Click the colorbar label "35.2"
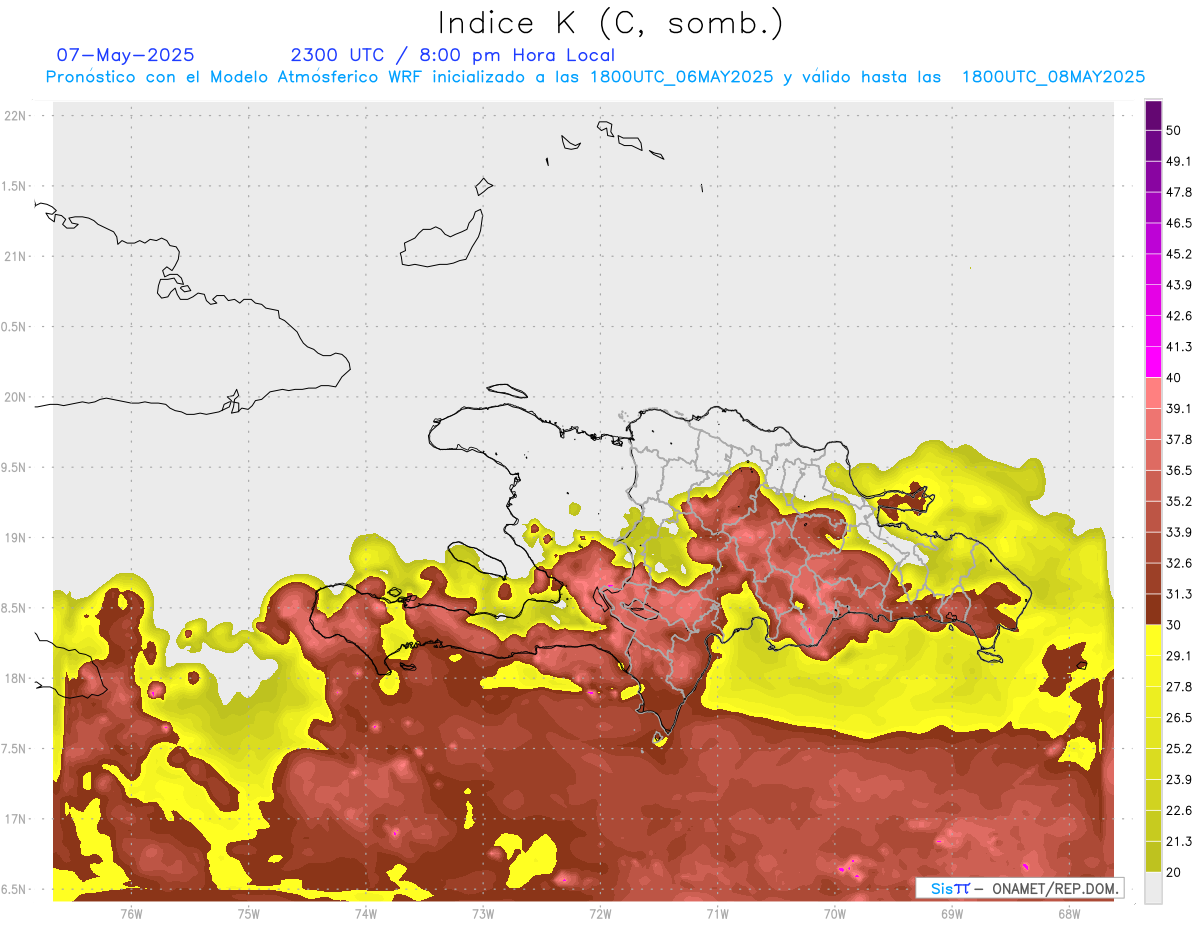This screenshot has width=1200, height=927. pos(1179,501)
